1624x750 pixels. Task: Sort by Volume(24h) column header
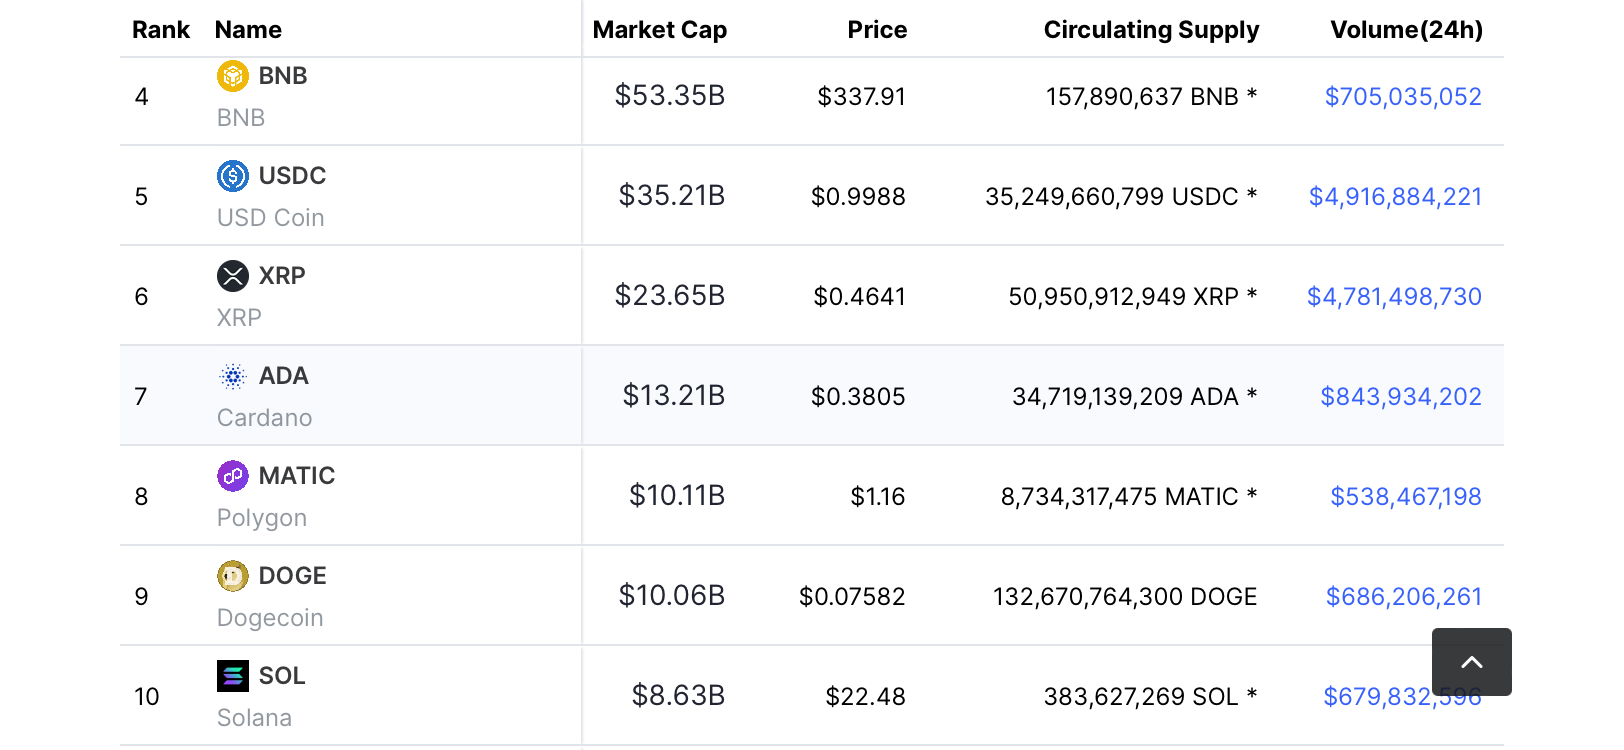pos(1406,30)
